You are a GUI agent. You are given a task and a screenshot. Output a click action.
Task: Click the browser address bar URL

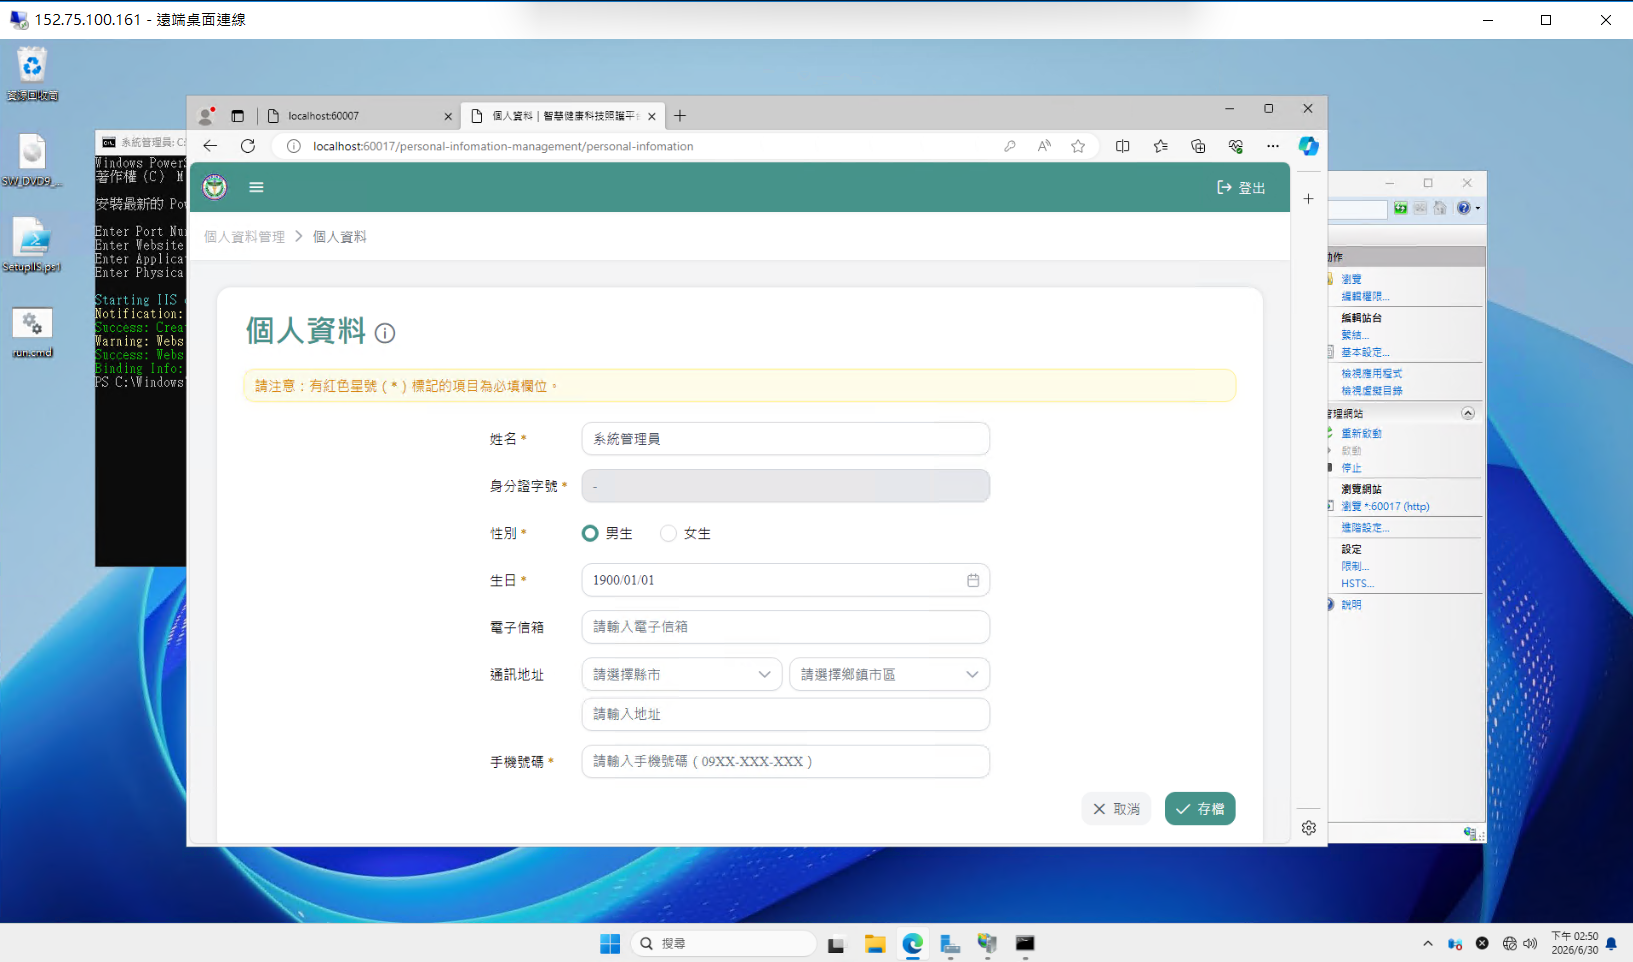pos(503,146)
